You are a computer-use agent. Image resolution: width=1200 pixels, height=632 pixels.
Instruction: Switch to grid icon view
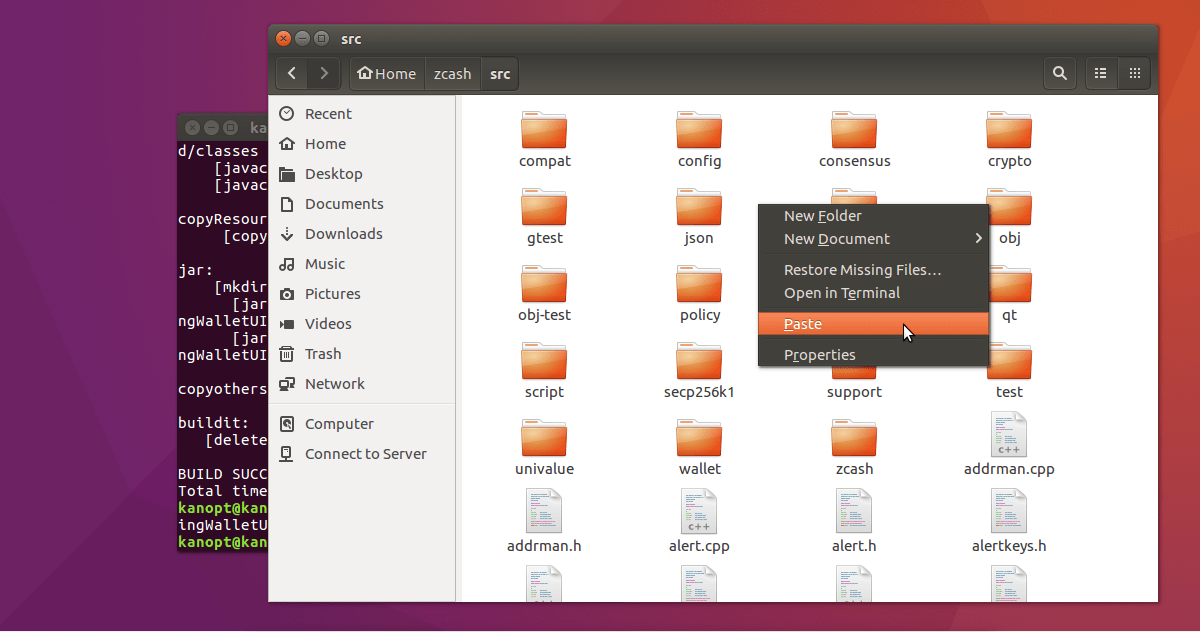(1134, 73)
